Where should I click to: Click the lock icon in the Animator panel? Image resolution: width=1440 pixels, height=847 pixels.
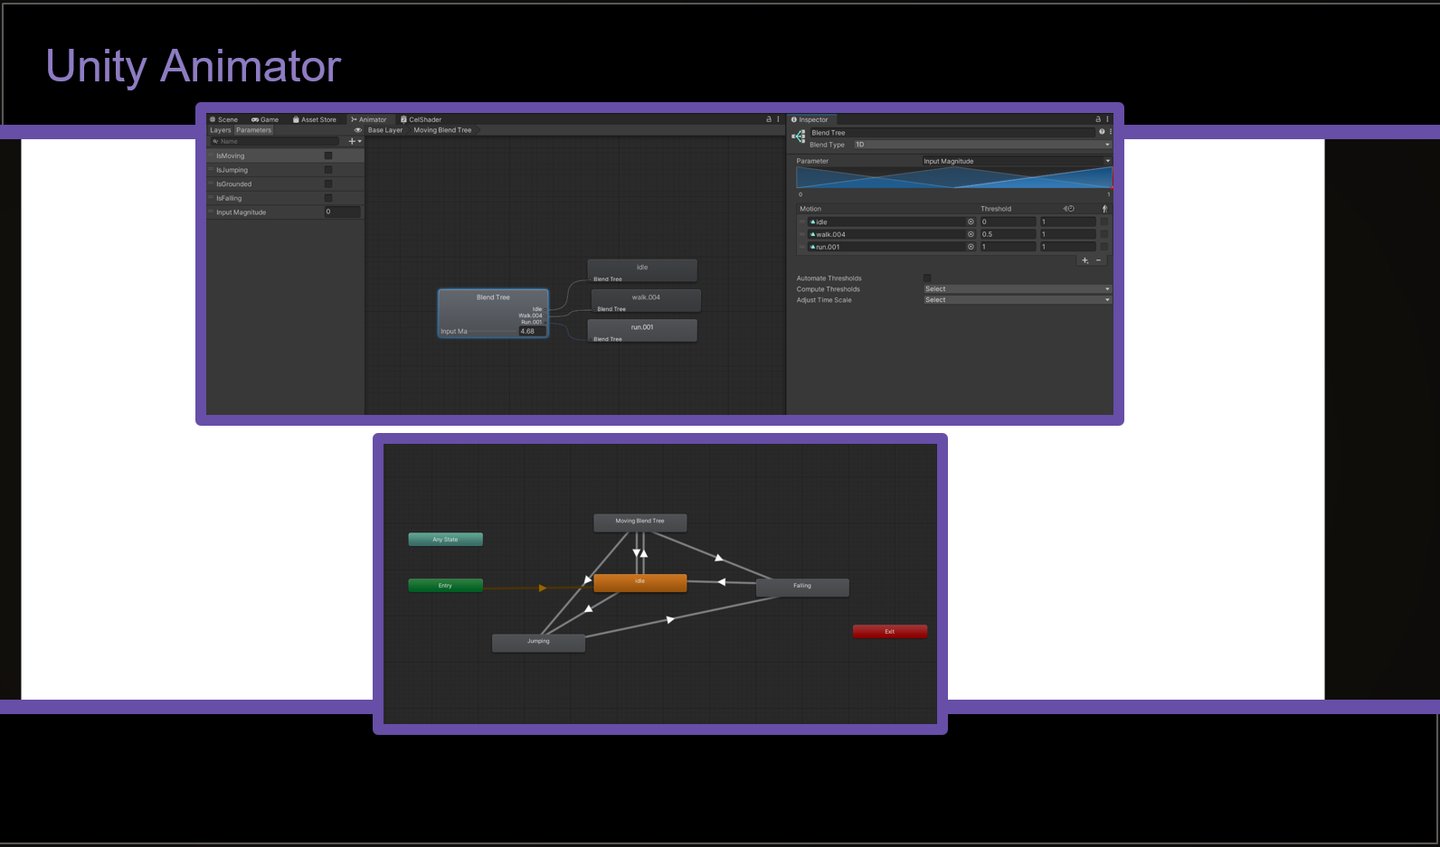769,119
